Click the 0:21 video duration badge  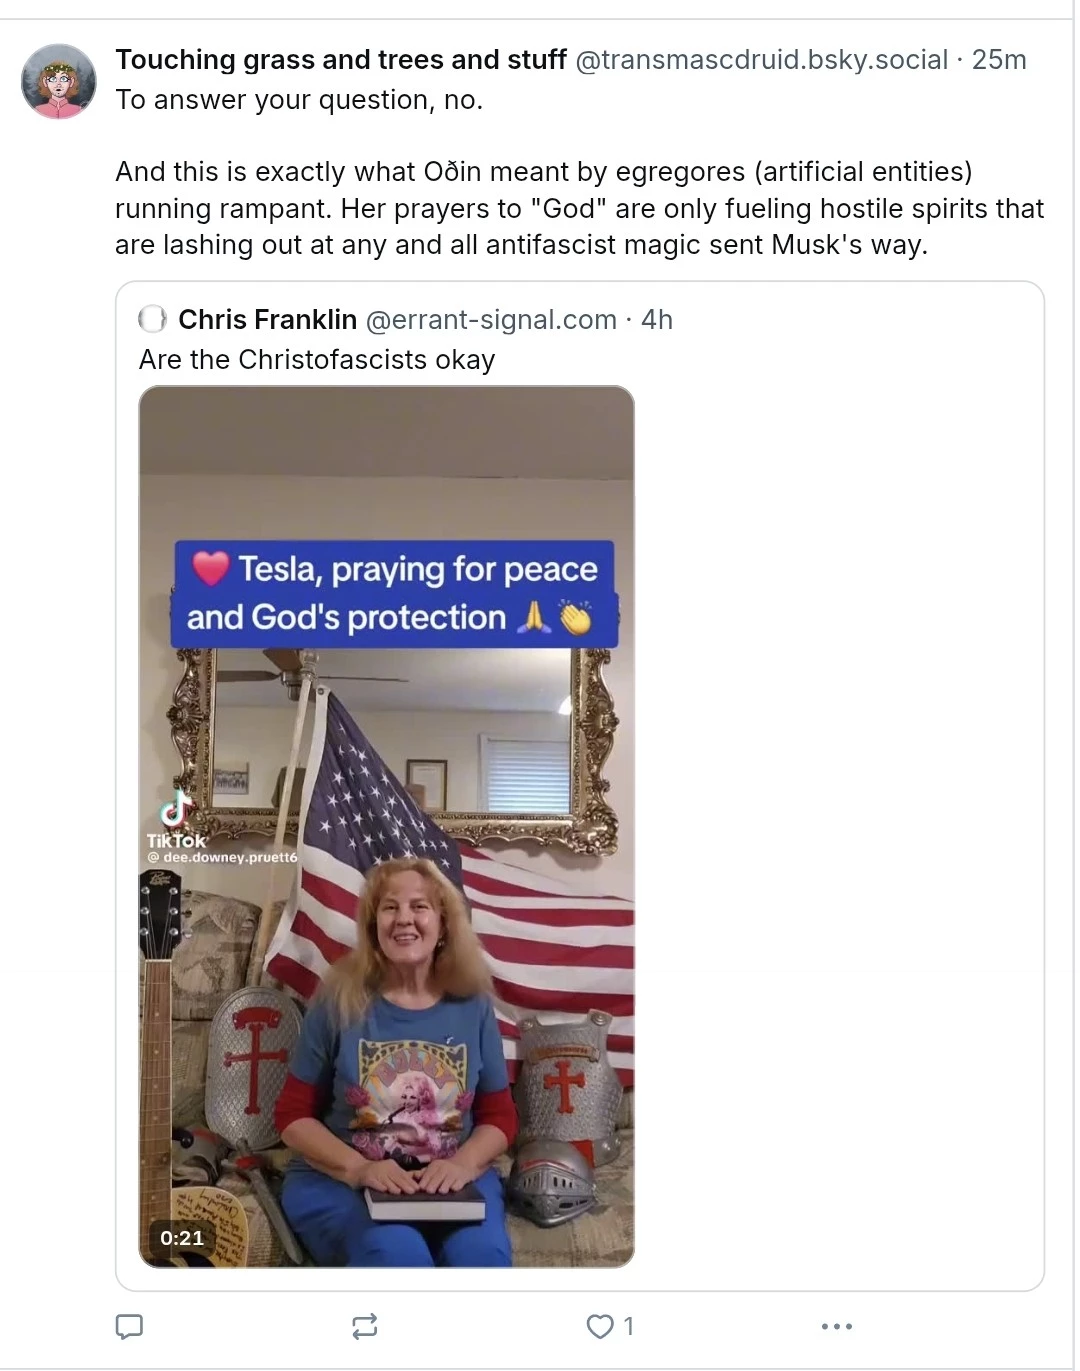coord(182,1238)
